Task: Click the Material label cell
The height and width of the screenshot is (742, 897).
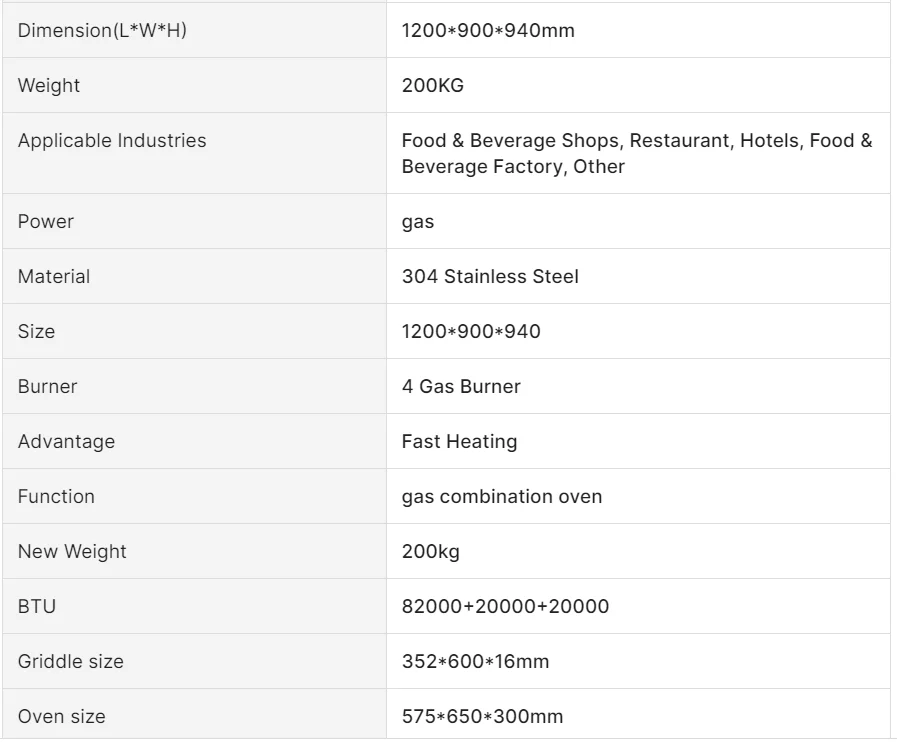Action: pos(54,276)
